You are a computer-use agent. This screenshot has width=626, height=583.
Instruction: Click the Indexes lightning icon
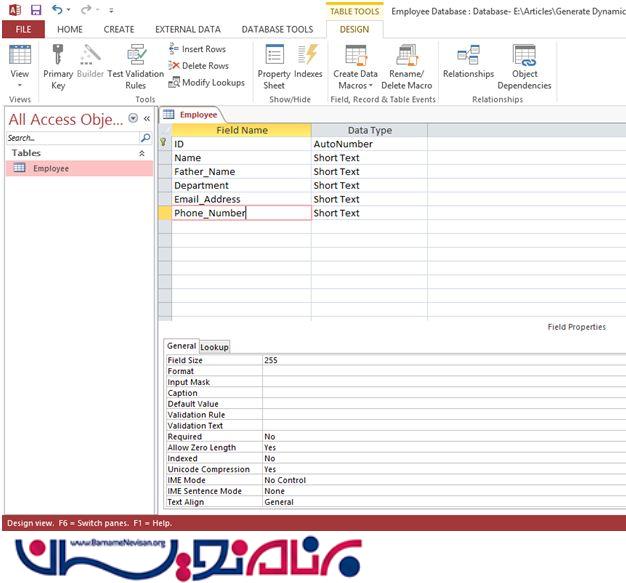(308, 56)
